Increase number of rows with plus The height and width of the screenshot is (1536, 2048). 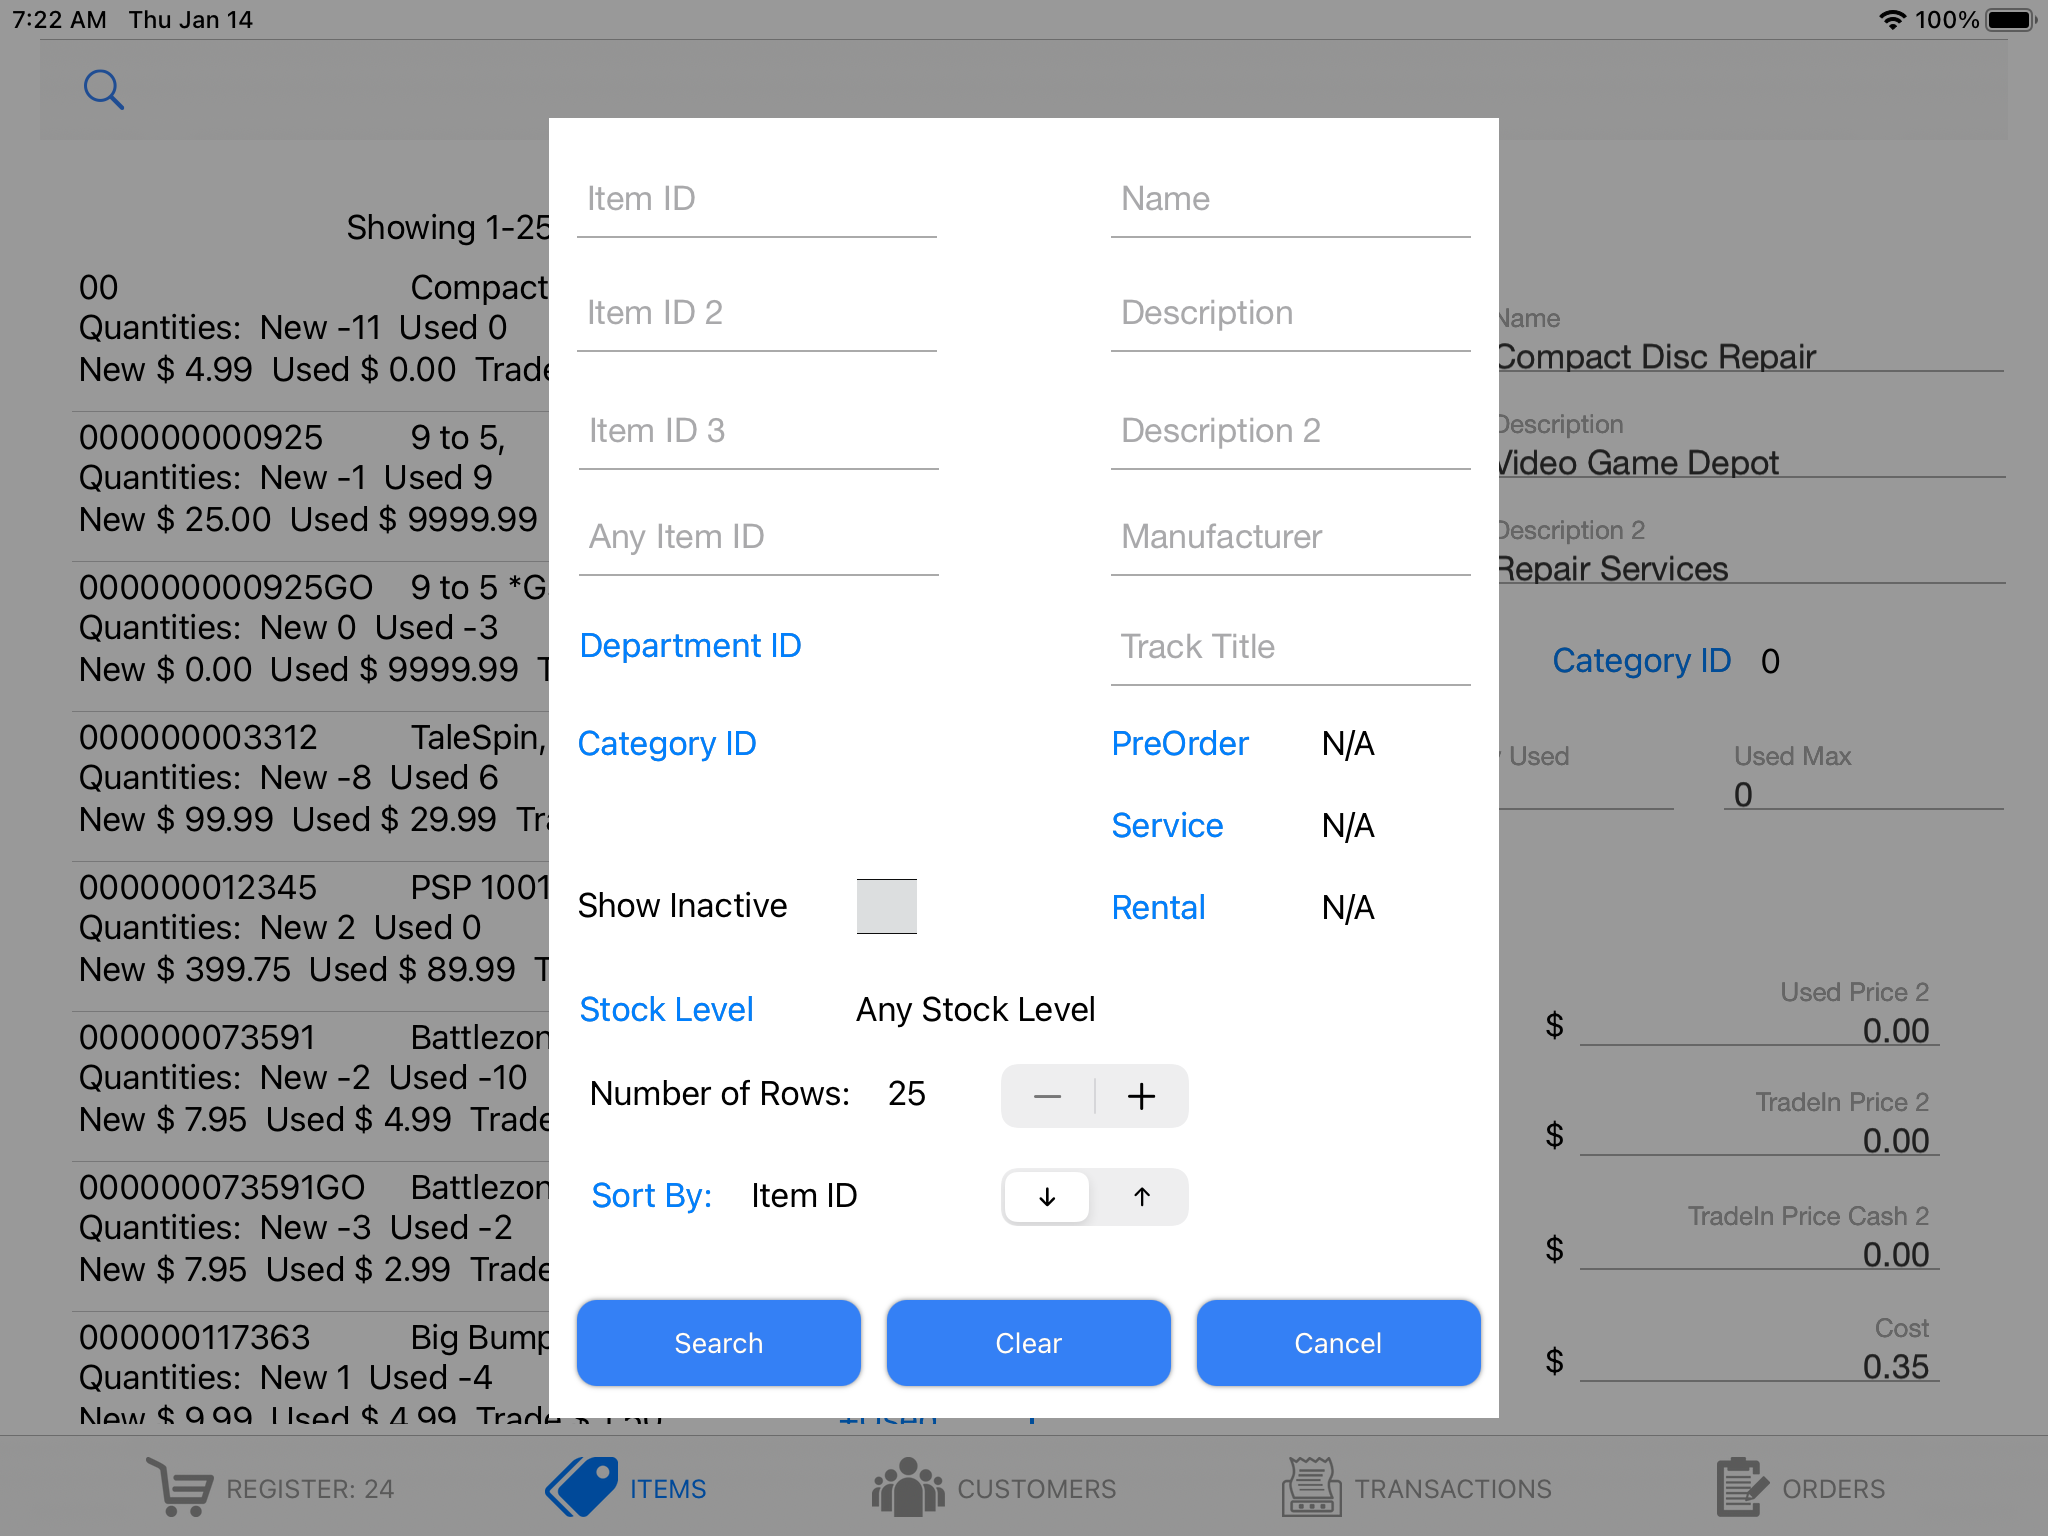(x=1141, y=1096)
